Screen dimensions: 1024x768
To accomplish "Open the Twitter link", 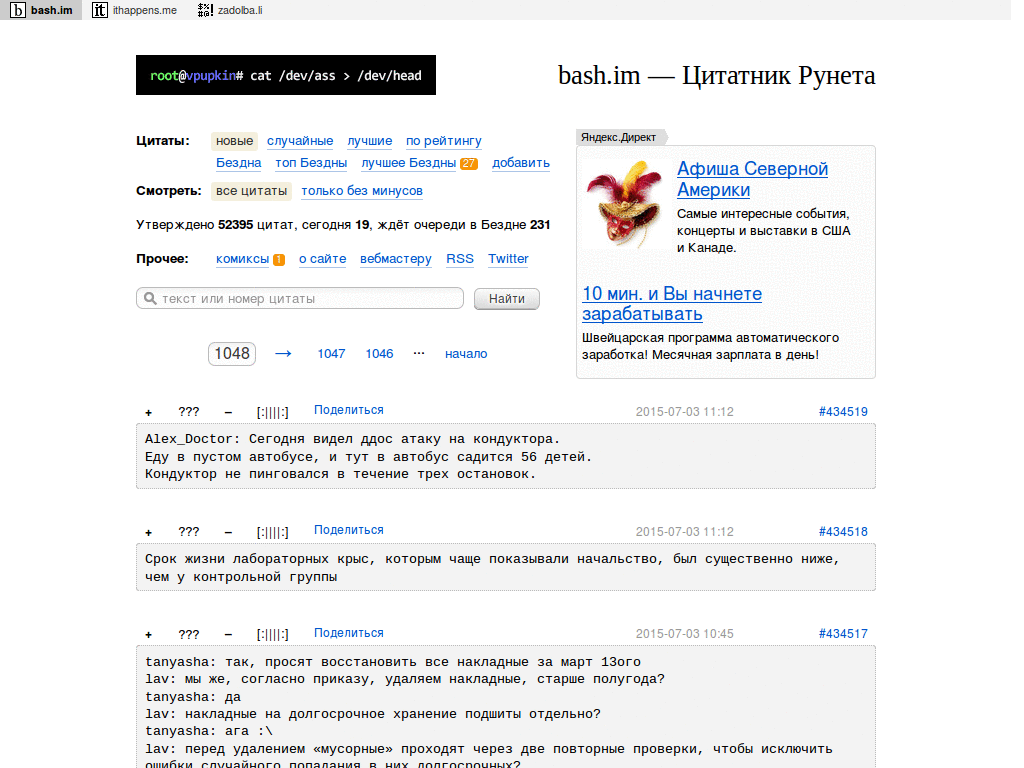I will pyautogui.click(x=508, y=259).
